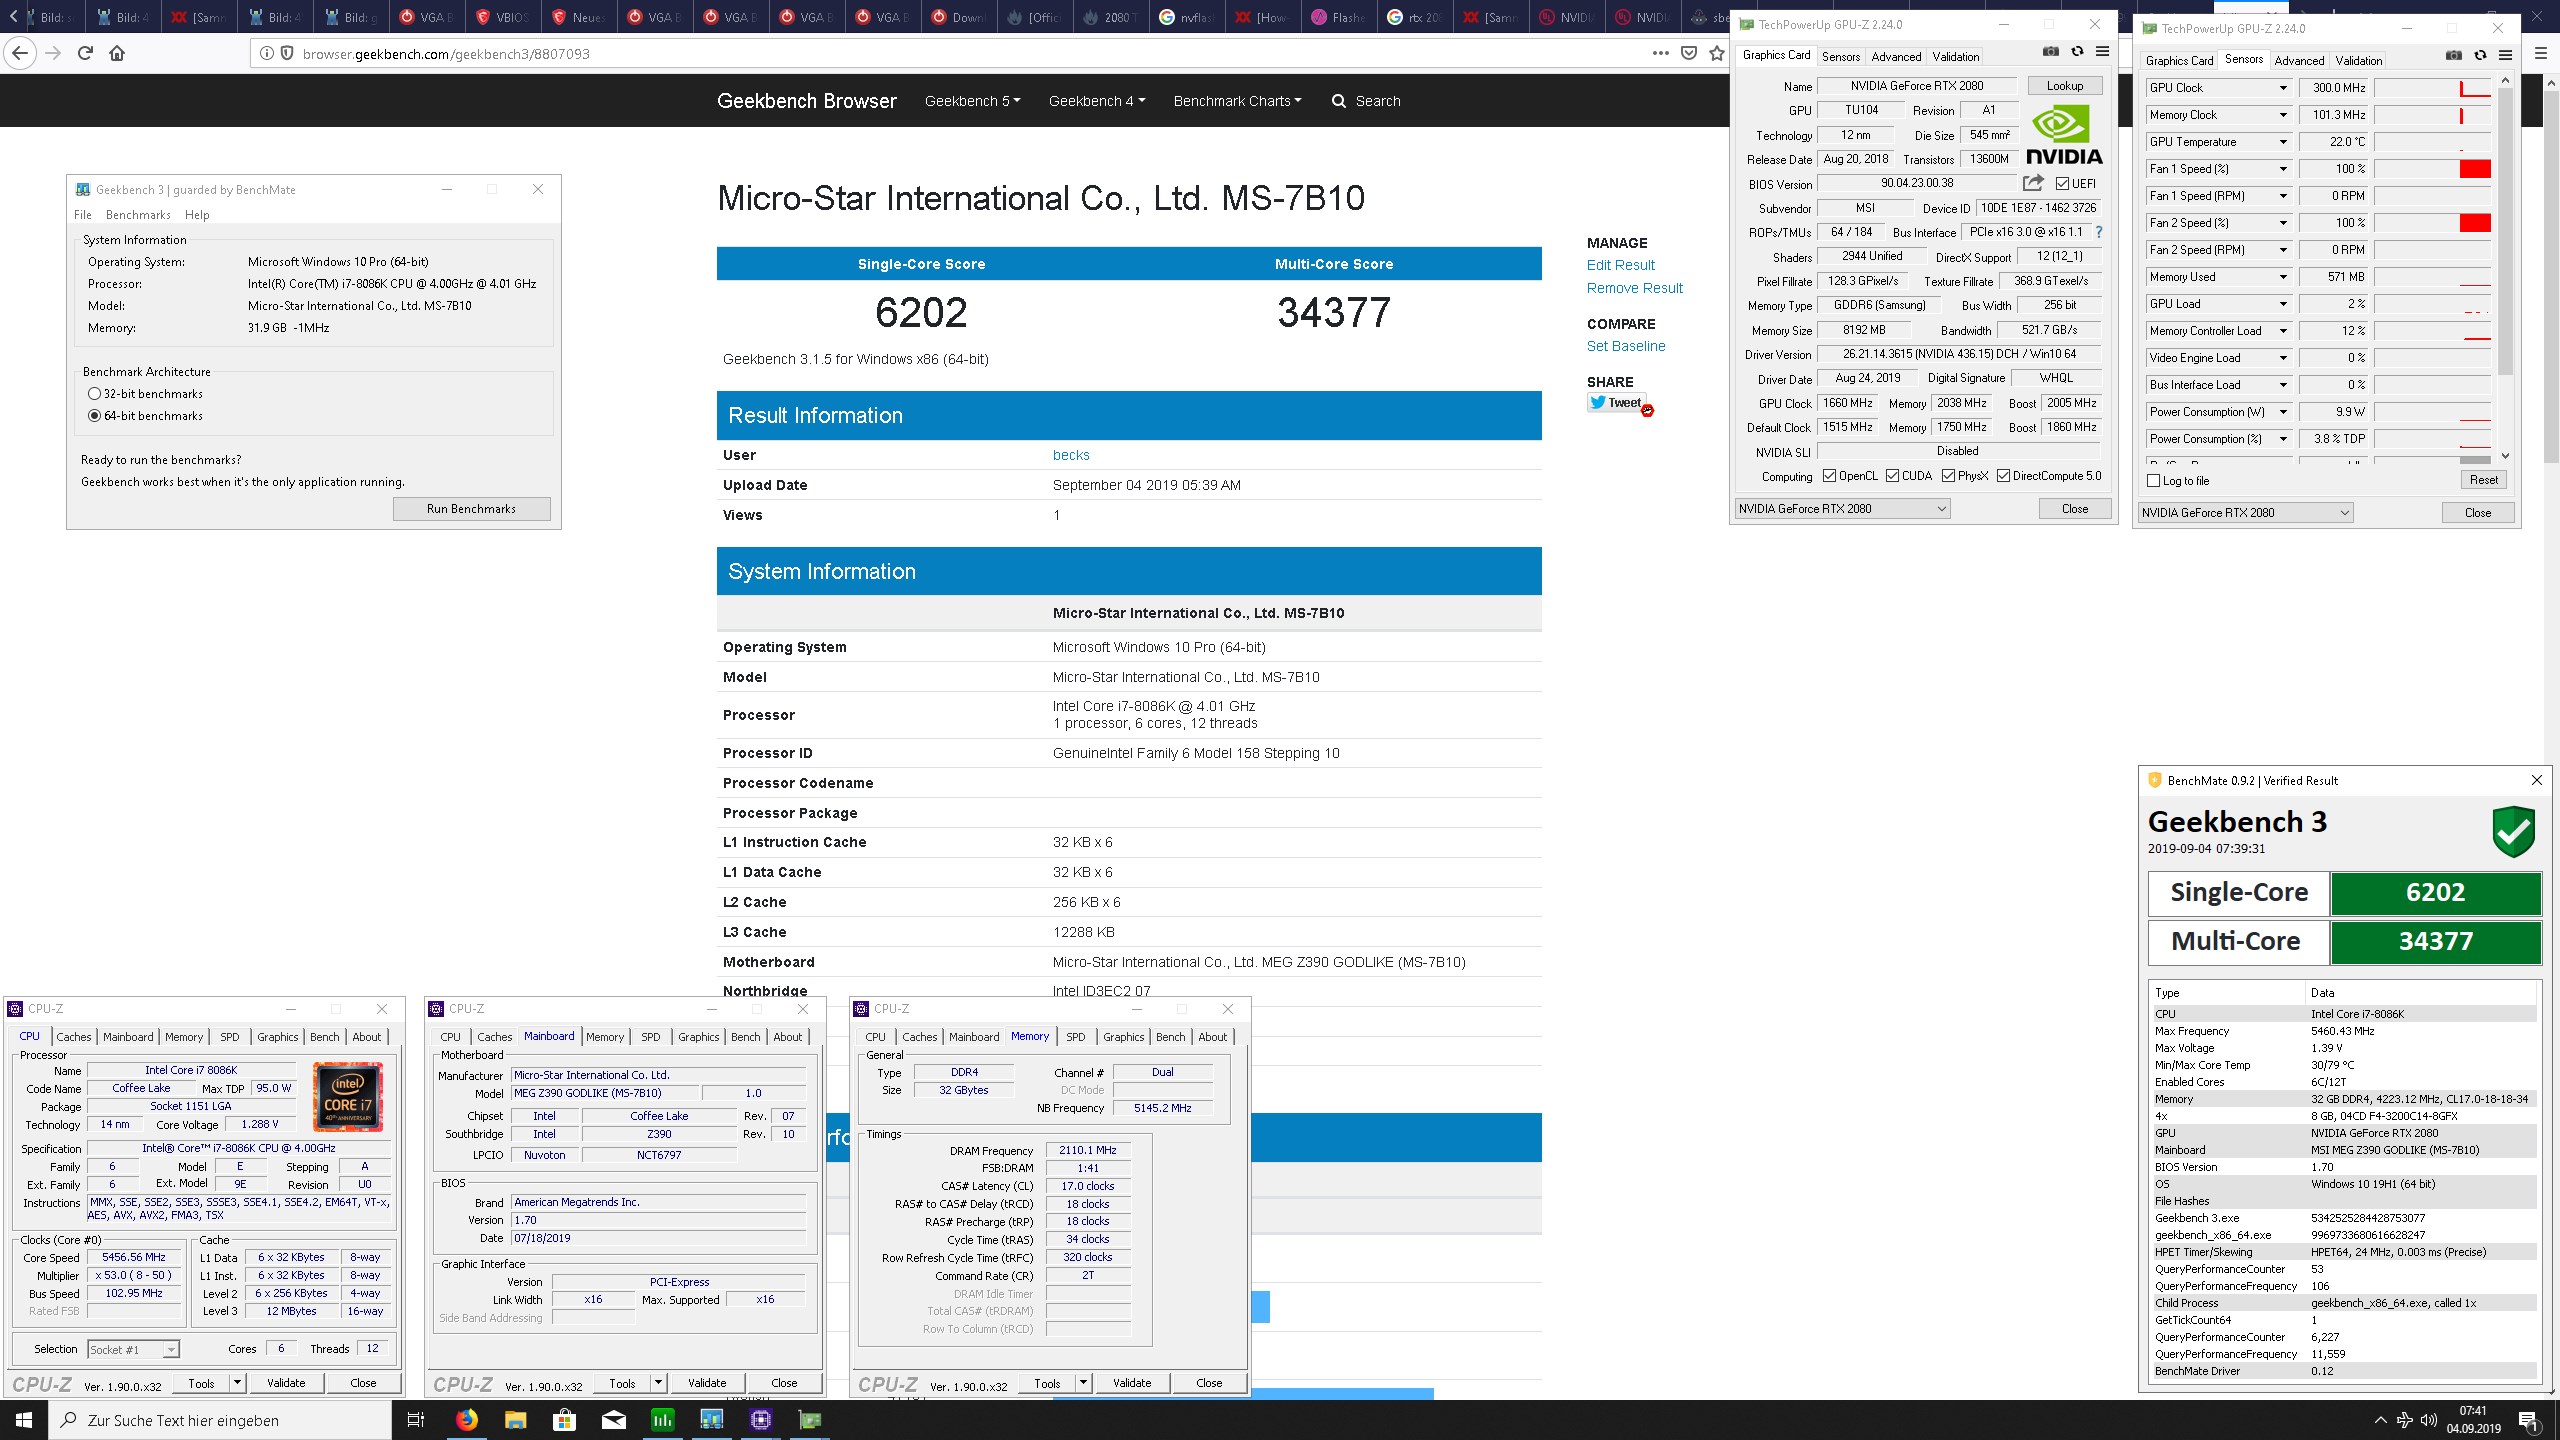Screen dimensions: 2560x1440
Task: Open the notification center icon
Action: click(x=2529, y=1420)
